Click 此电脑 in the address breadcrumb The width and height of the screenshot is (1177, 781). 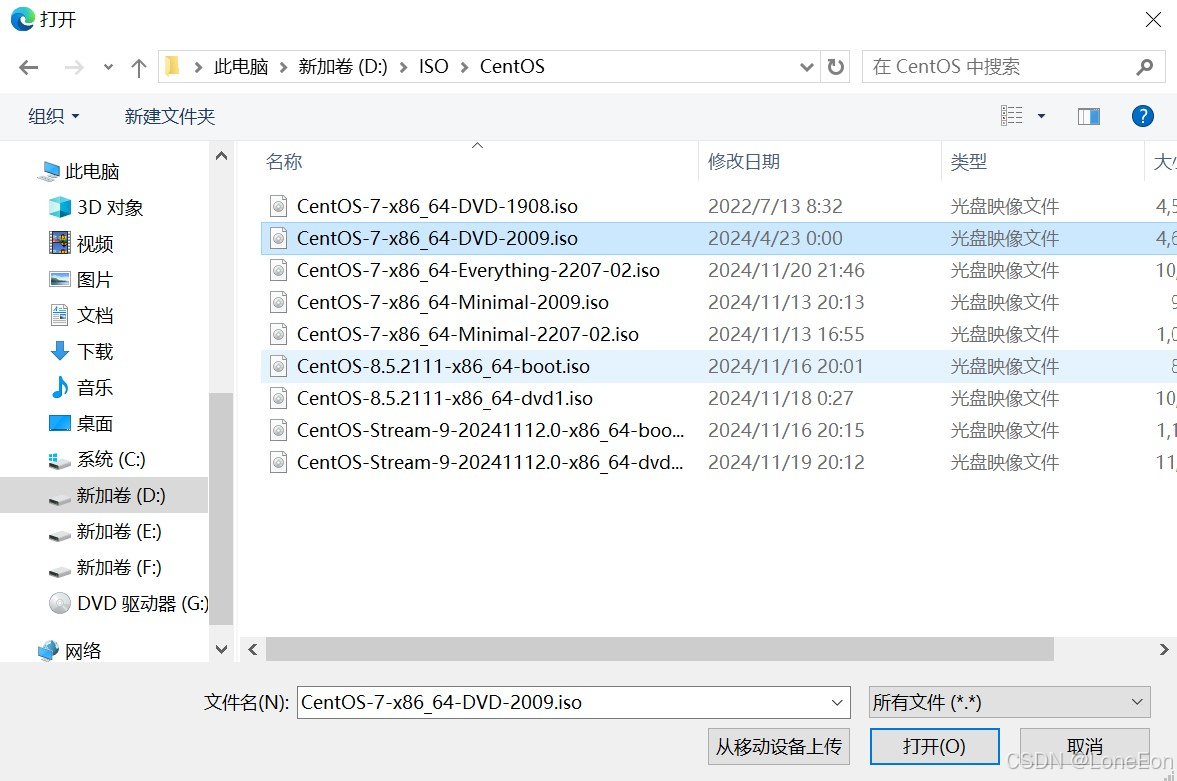tap(241, 67)
